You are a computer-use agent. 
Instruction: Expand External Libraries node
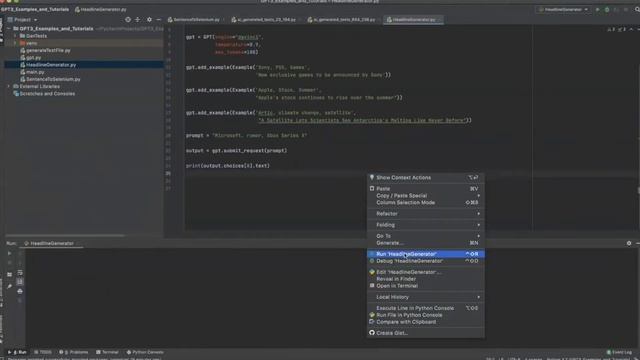(9, 87)
